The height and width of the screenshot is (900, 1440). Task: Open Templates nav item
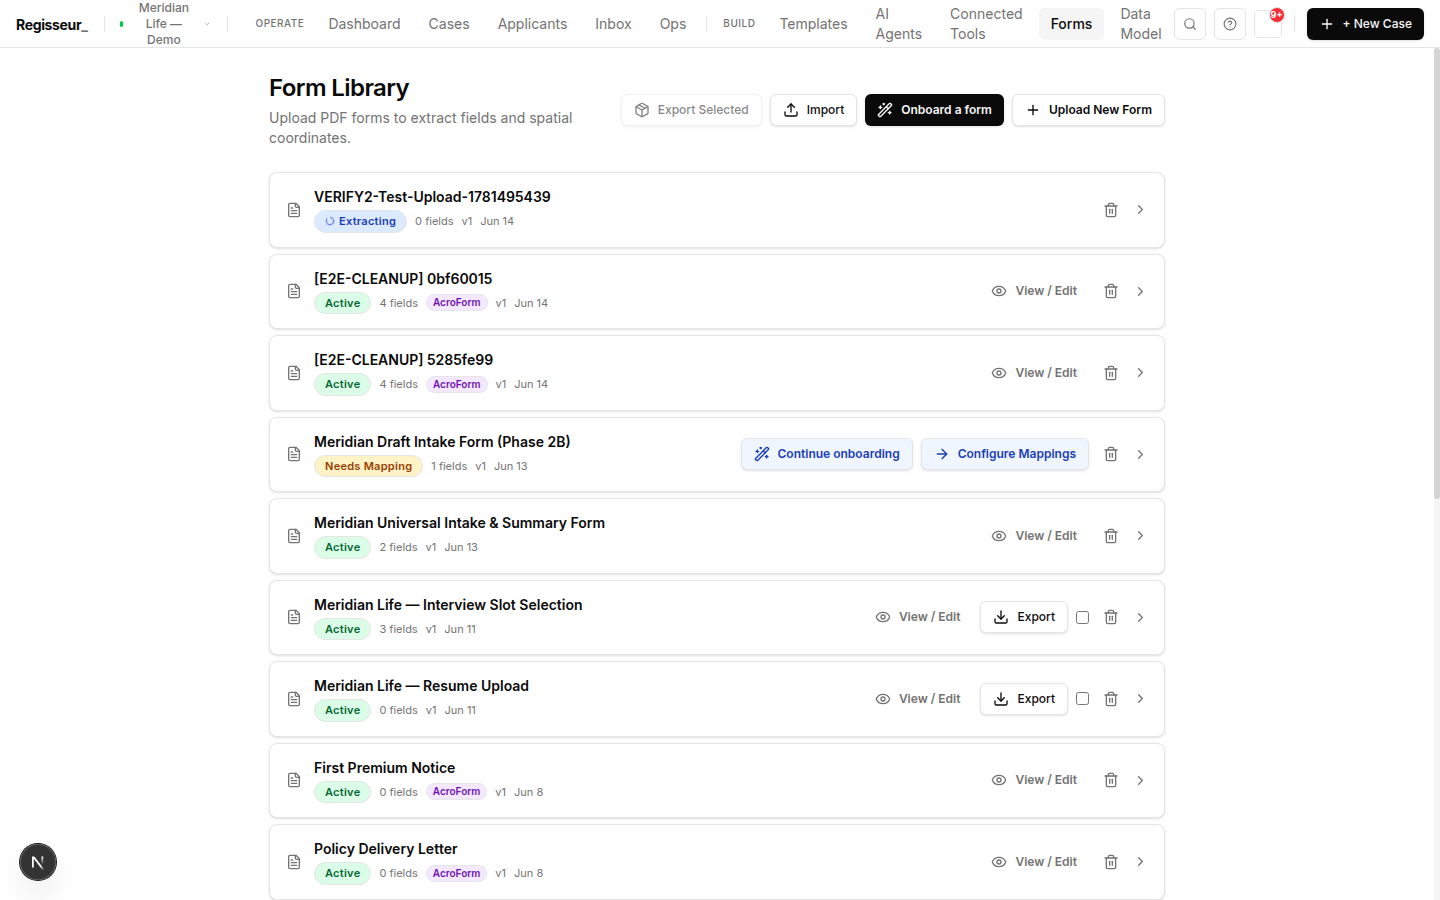point(813,24)
